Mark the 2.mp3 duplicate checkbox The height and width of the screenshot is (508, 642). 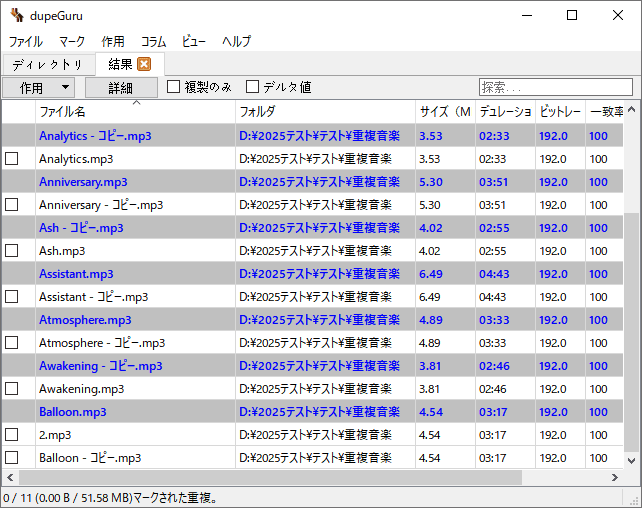point(12,435)
